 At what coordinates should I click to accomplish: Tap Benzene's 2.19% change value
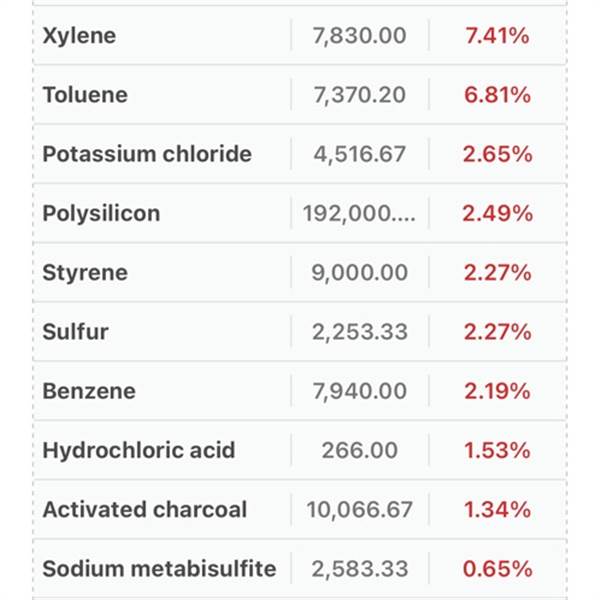tap(497, 391)
